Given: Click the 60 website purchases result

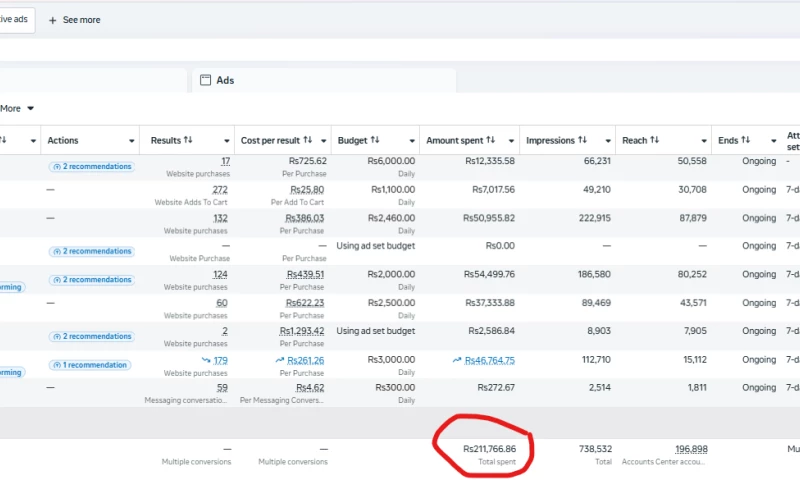Looking at the screenshot, I should pyautogui.click(x=222, y=303).
